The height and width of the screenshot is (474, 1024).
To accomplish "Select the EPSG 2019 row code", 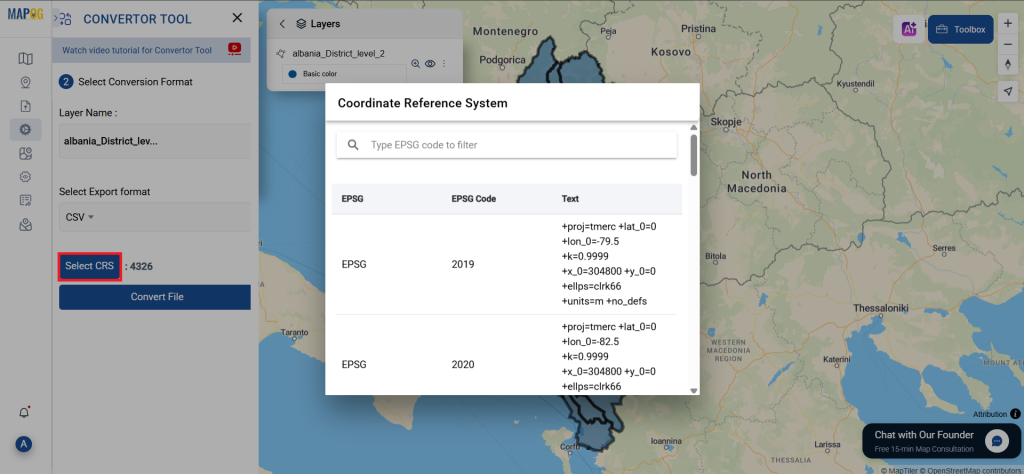I will click(x=463, y=264).
